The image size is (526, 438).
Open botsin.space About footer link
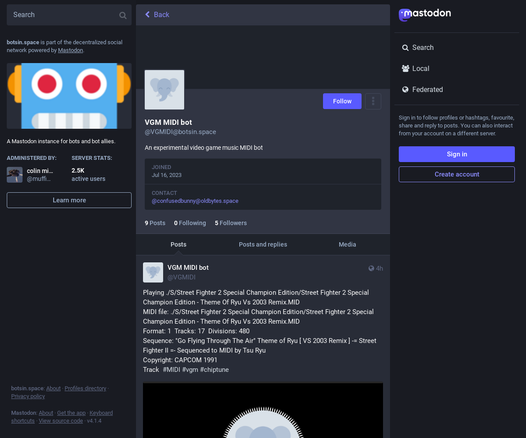point(53,388)
